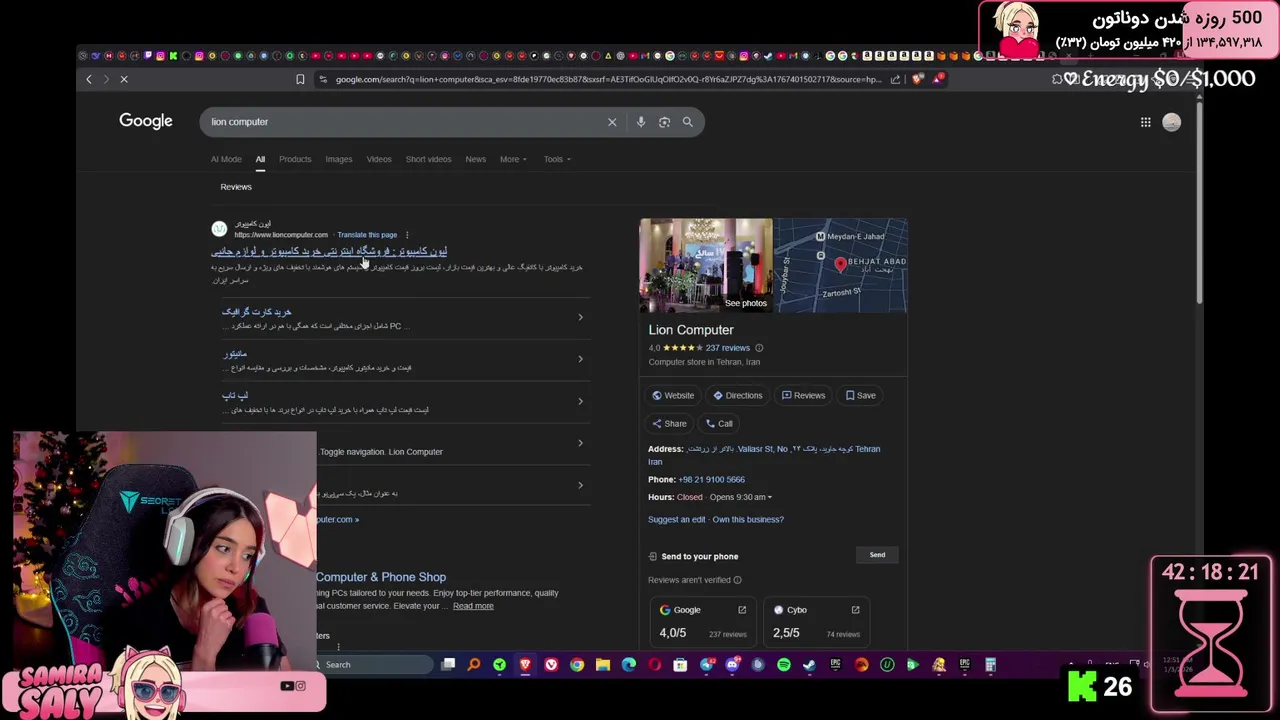Expand the Toggle navigation sitelink arrow
The width and height of the screenshot is (1280, 720).
click(x=580, y=443)
